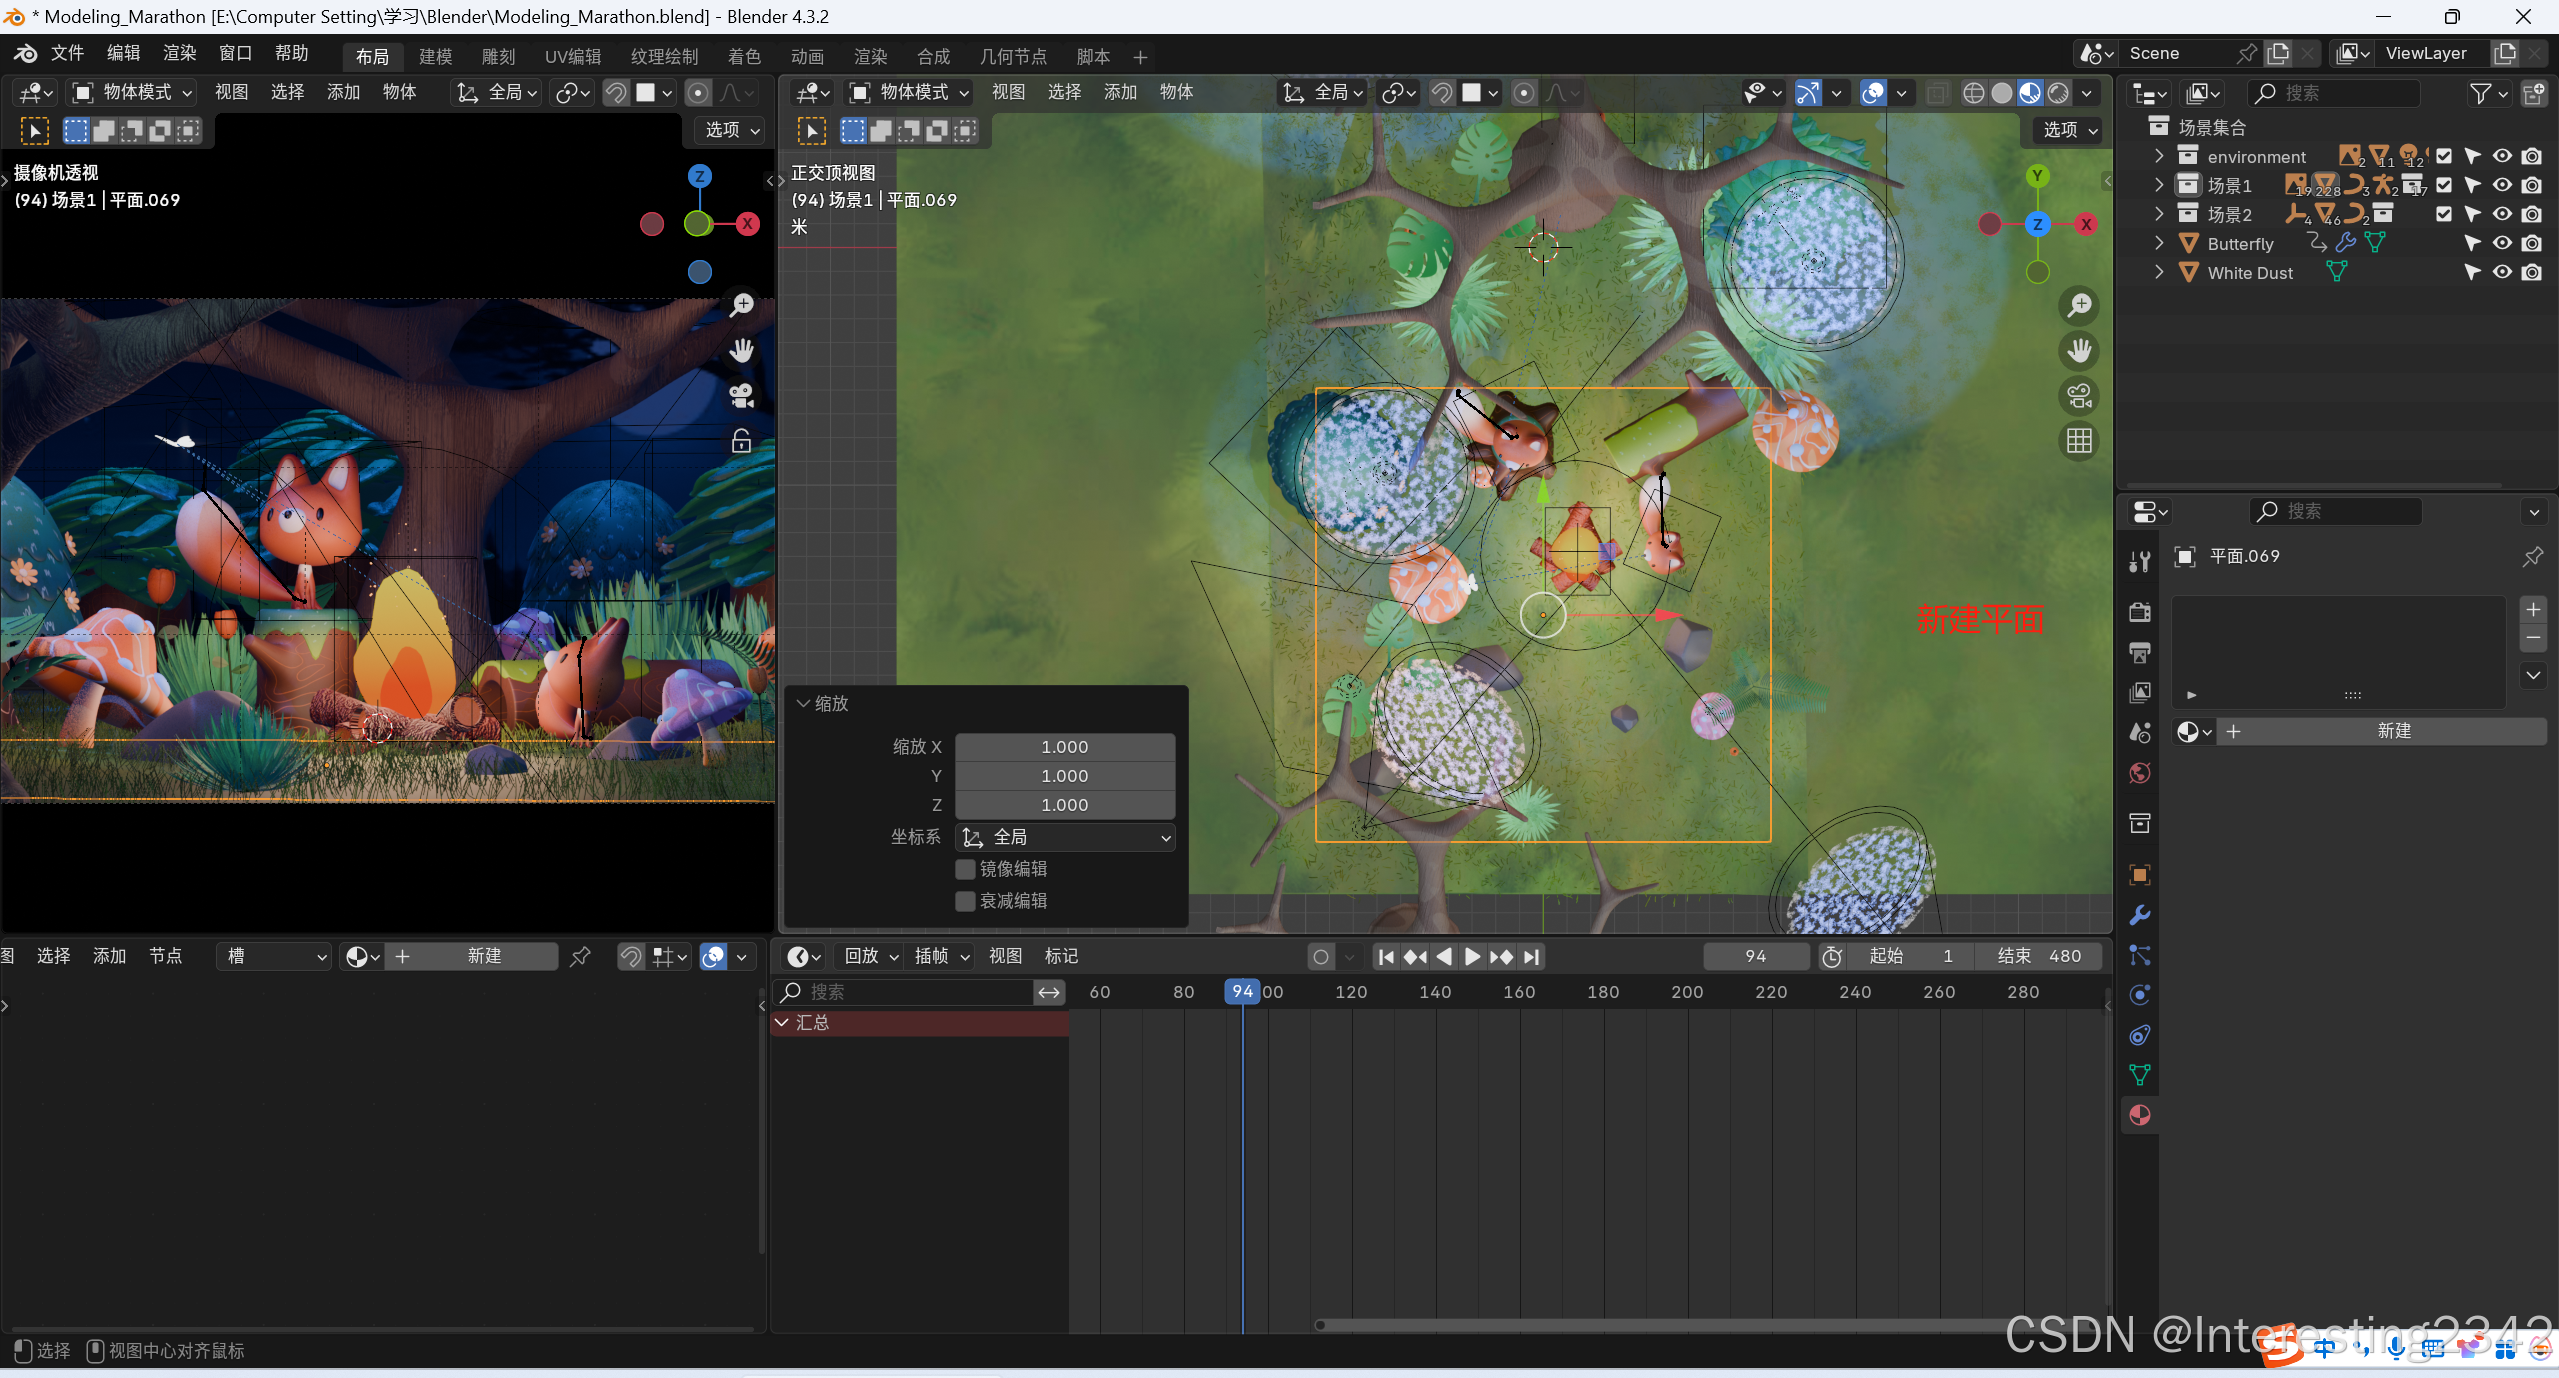Image resolution: width=2559 pixels, height=1378 pixels.
Task: Click 新建 material button in properties
Action: pyautogui.click(x=2393, y=731)
